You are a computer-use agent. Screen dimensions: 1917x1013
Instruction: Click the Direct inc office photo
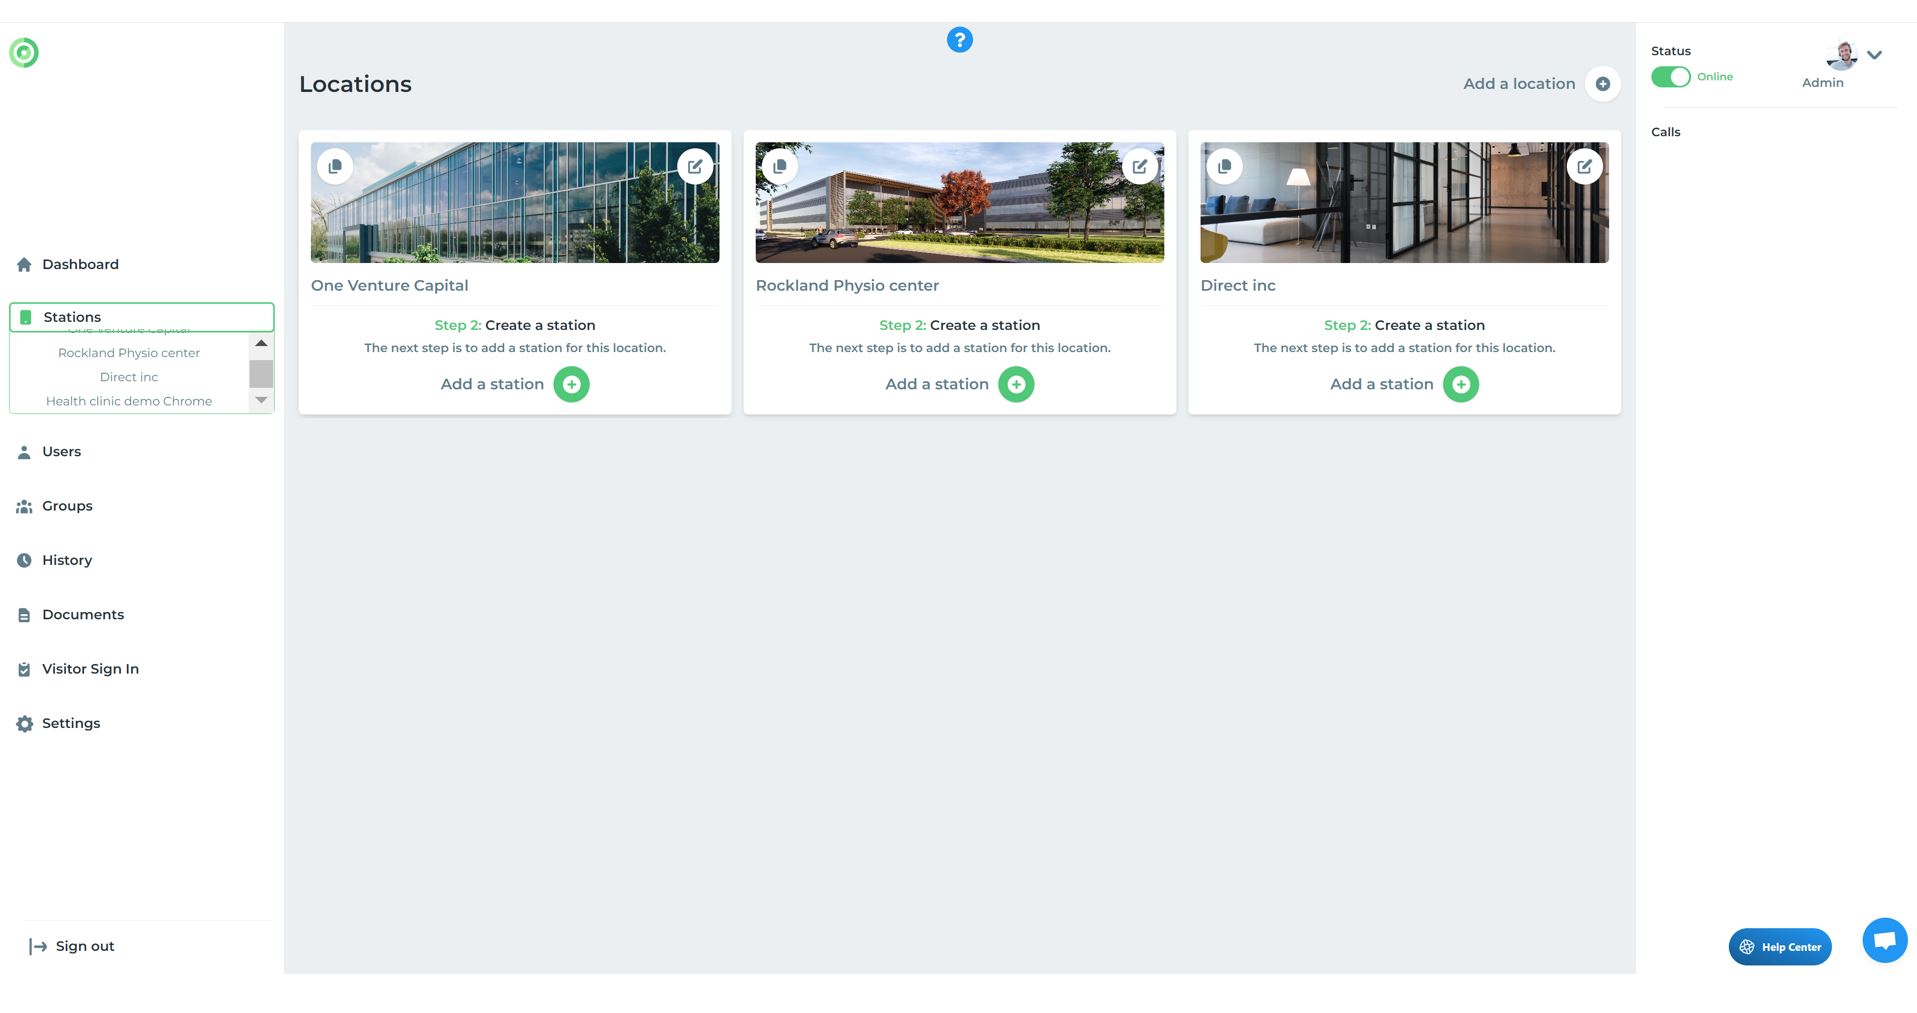(1405, 202)
